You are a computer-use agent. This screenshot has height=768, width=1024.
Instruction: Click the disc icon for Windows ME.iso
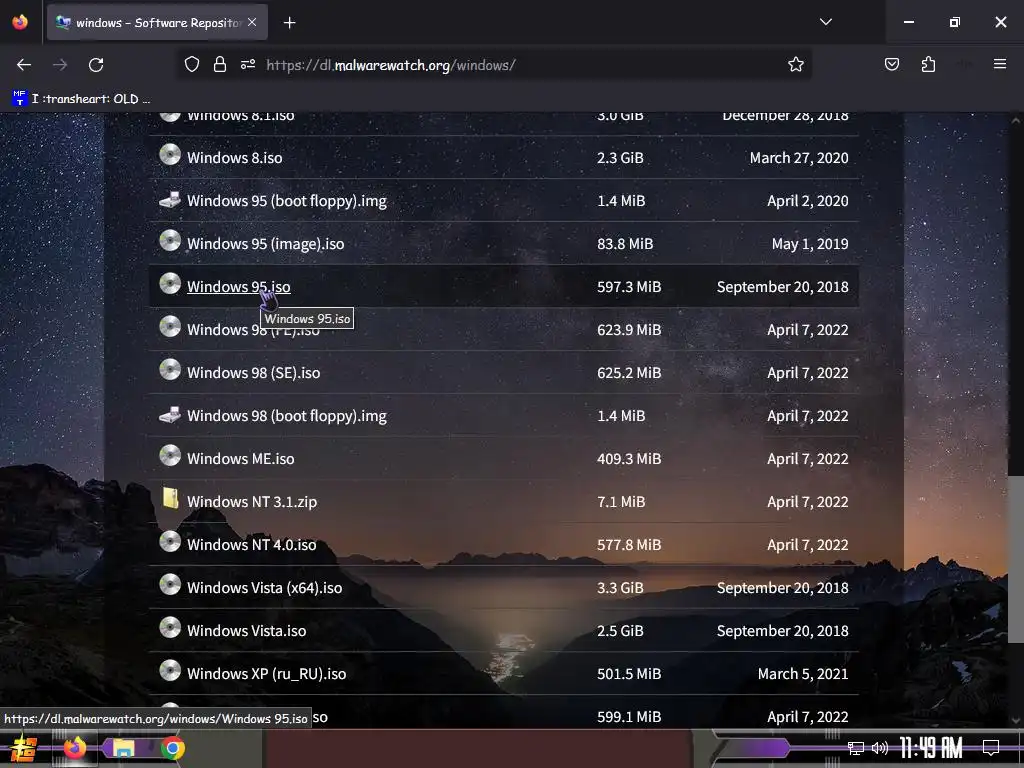pos(170,456)
